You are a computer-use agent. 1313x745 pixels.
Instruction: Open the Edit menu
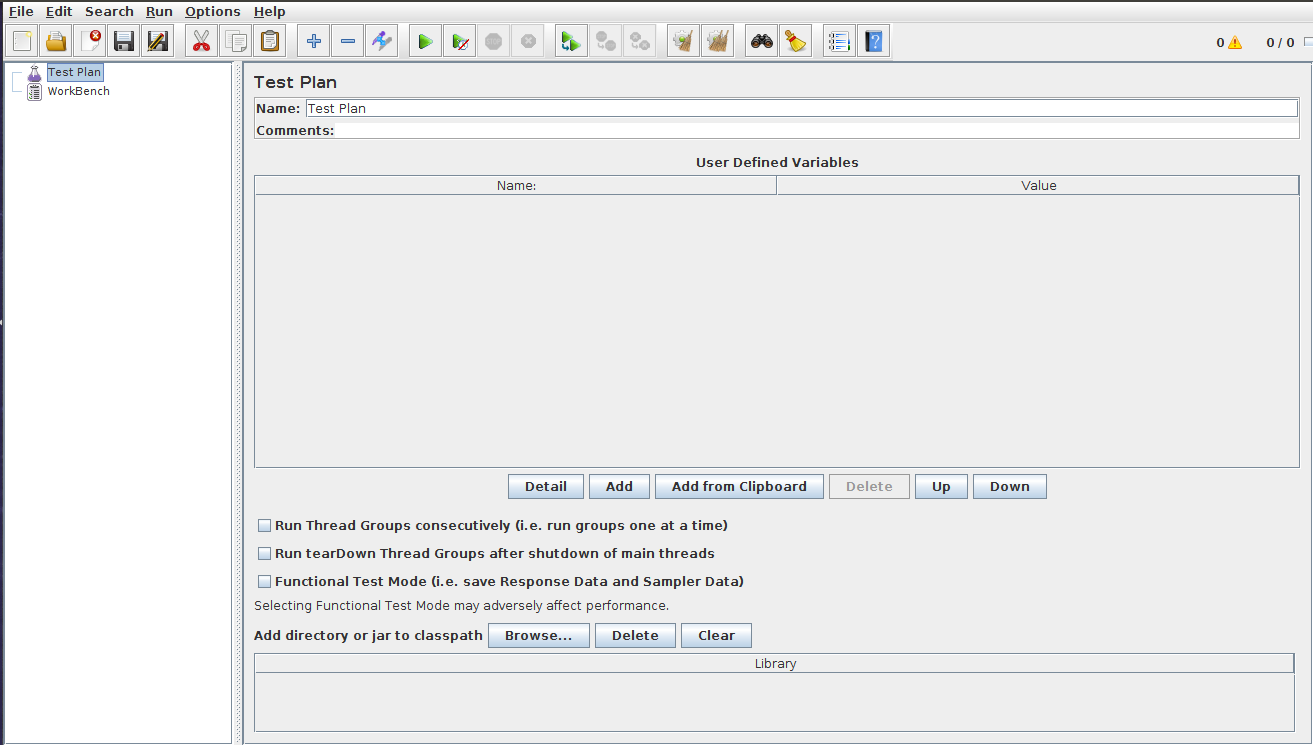click(x=59, y=11)
